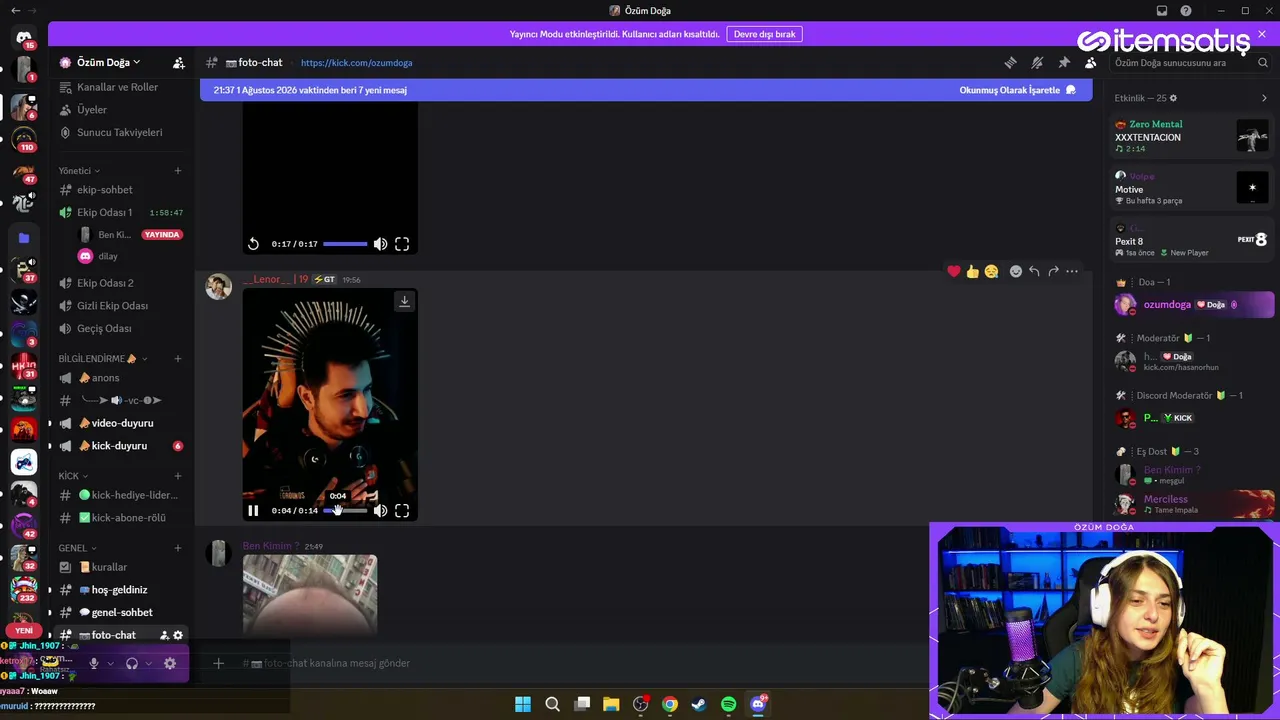Toggle microphone mute in user panel
Image resolution: width=1280 pixels, height=720 pixels.
94,663
